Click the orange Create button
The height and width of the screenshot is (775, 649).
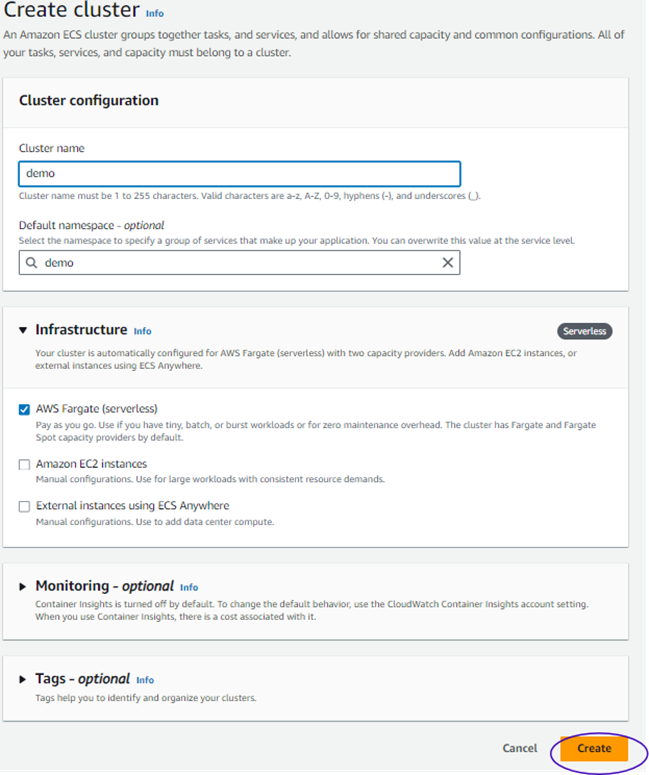594,748
